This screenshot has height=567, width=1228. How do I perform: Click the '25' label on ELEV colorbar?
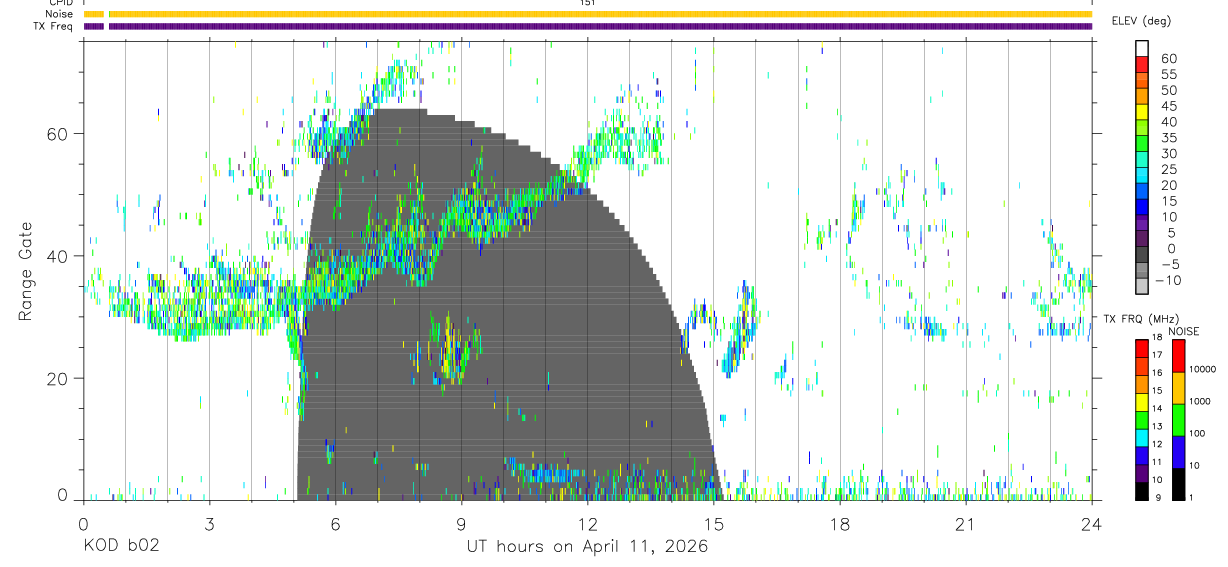[1169, 170]
